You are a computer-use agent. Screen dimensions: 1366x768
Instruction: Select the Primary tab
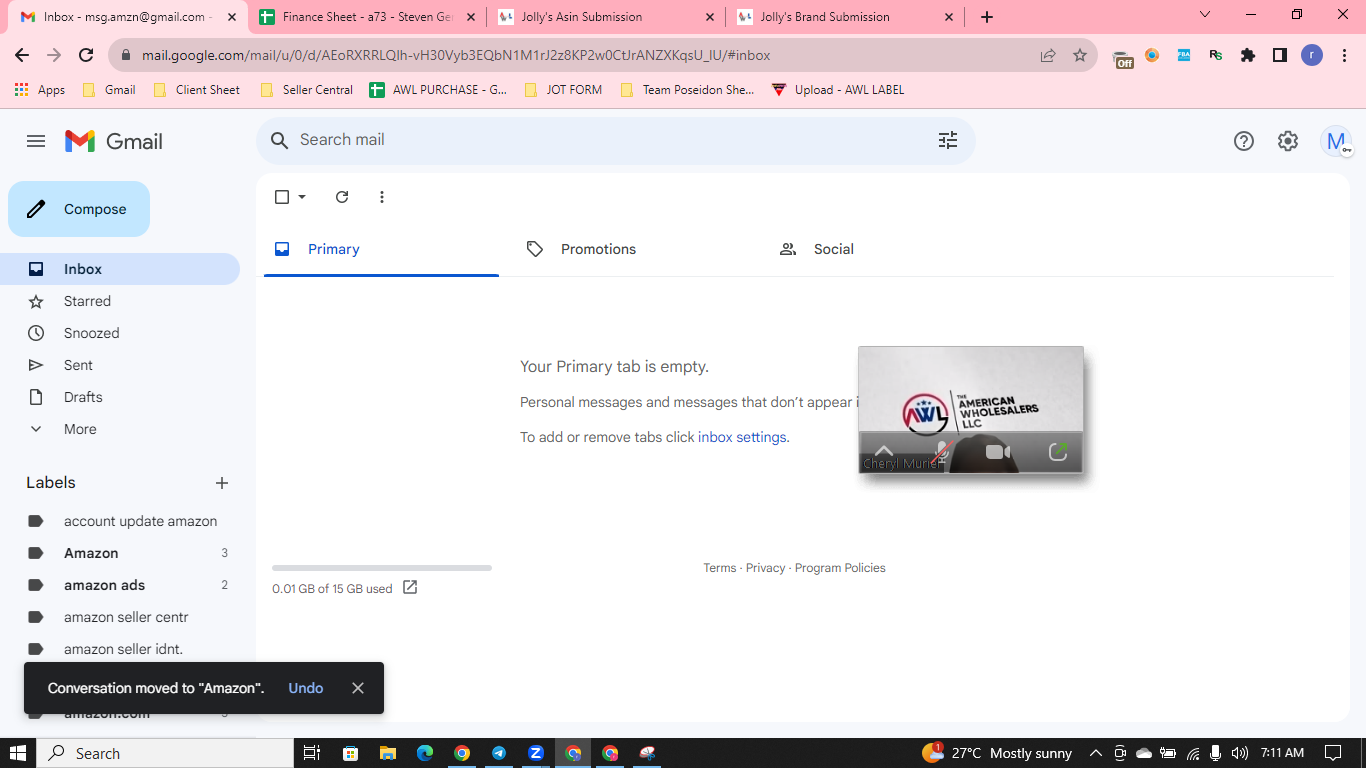[381, 249]
